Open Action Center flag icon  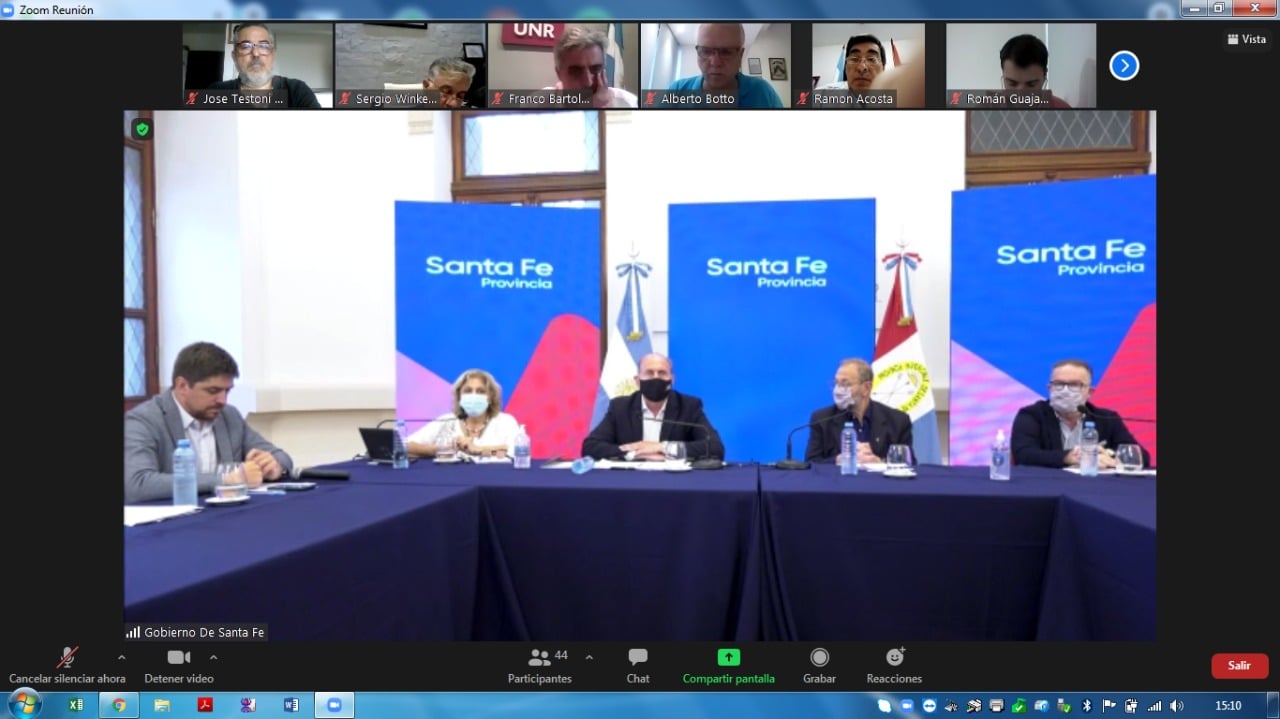(1109, 706)
